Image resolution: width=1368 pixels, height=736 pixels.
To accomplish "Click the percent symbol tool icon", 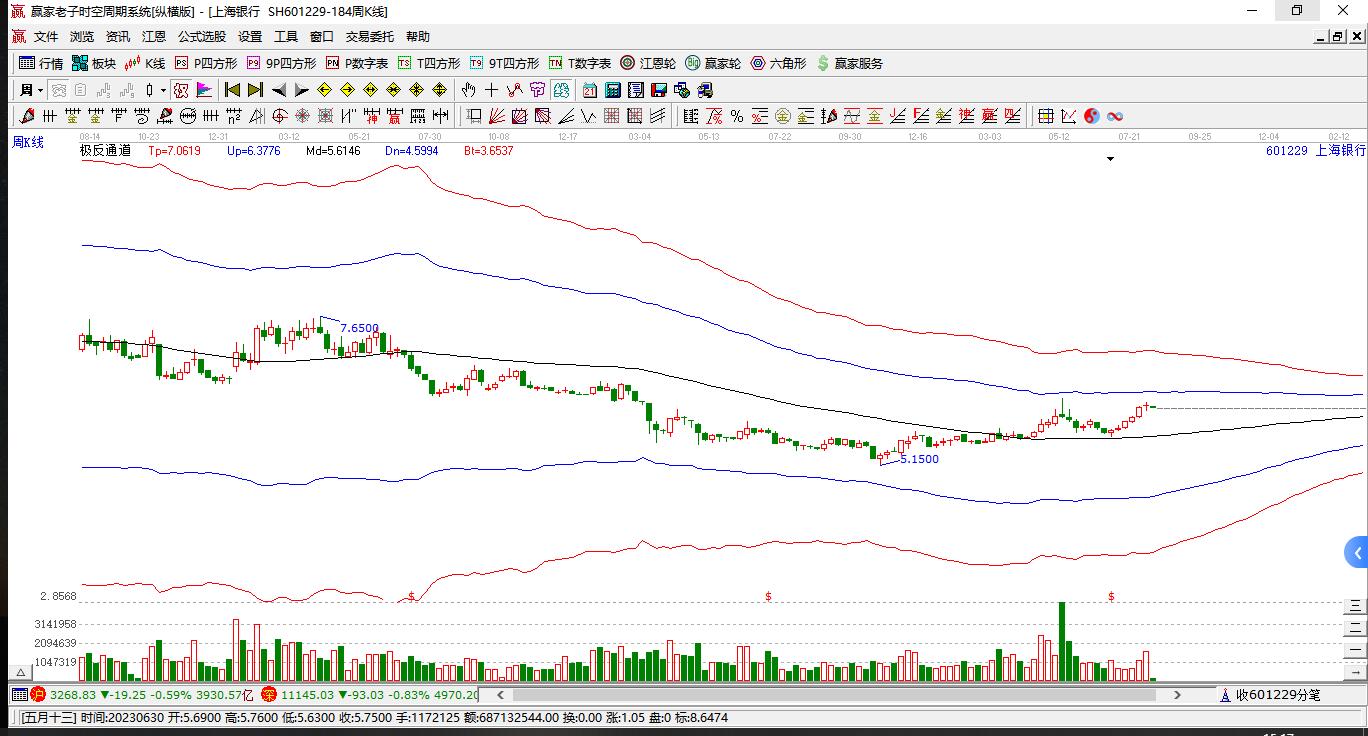I will [x=736, y=116].
